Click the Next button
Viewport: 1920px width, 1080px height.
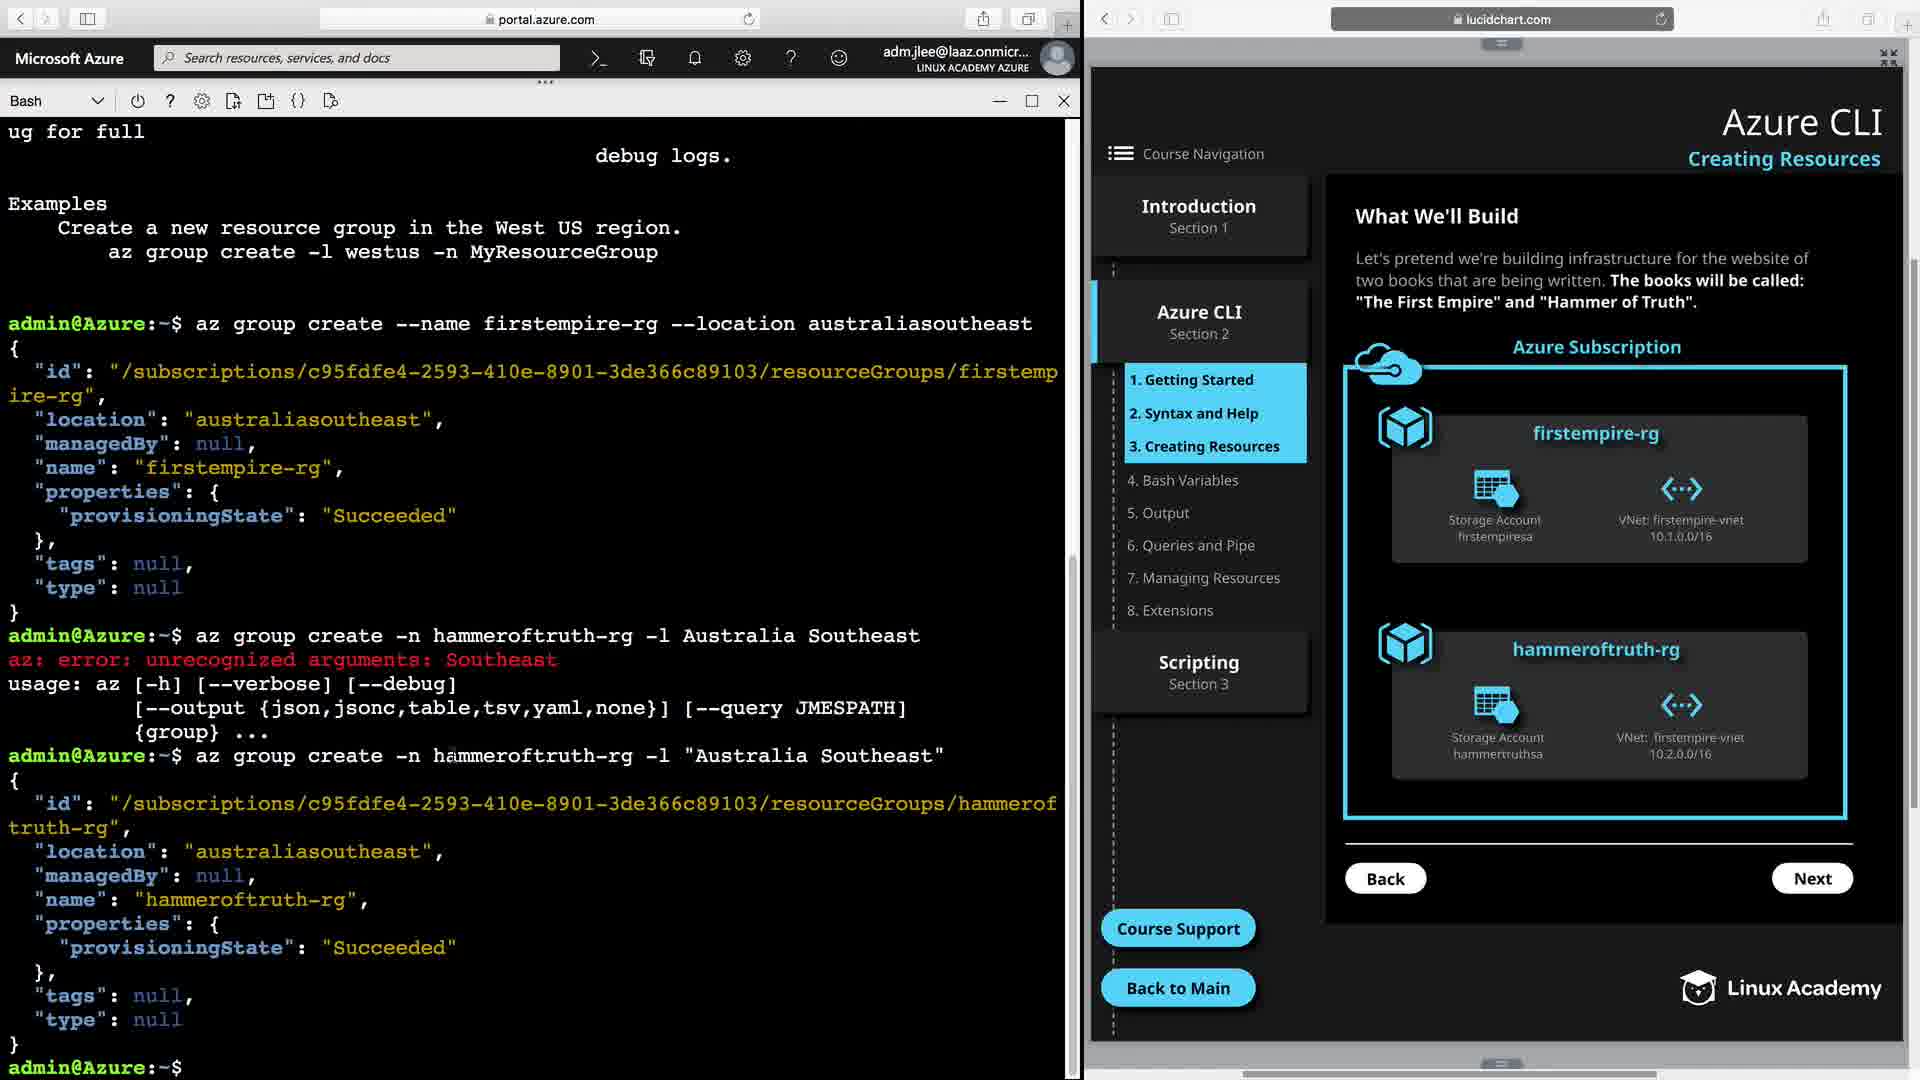click(1812, 878)
